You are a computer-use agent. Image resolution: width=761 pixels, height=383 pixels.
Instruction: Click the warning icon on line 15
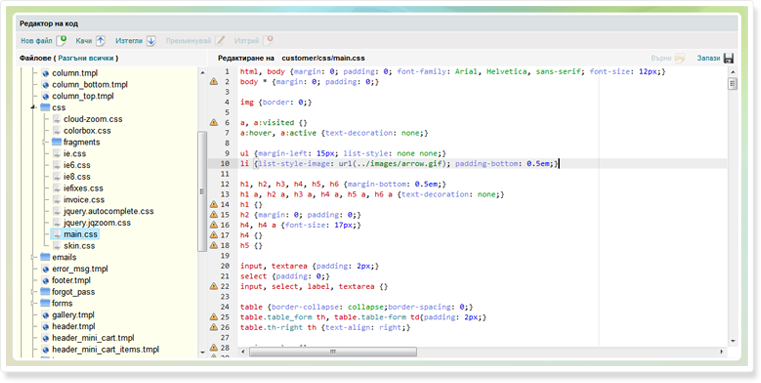[x=214, y=215]
